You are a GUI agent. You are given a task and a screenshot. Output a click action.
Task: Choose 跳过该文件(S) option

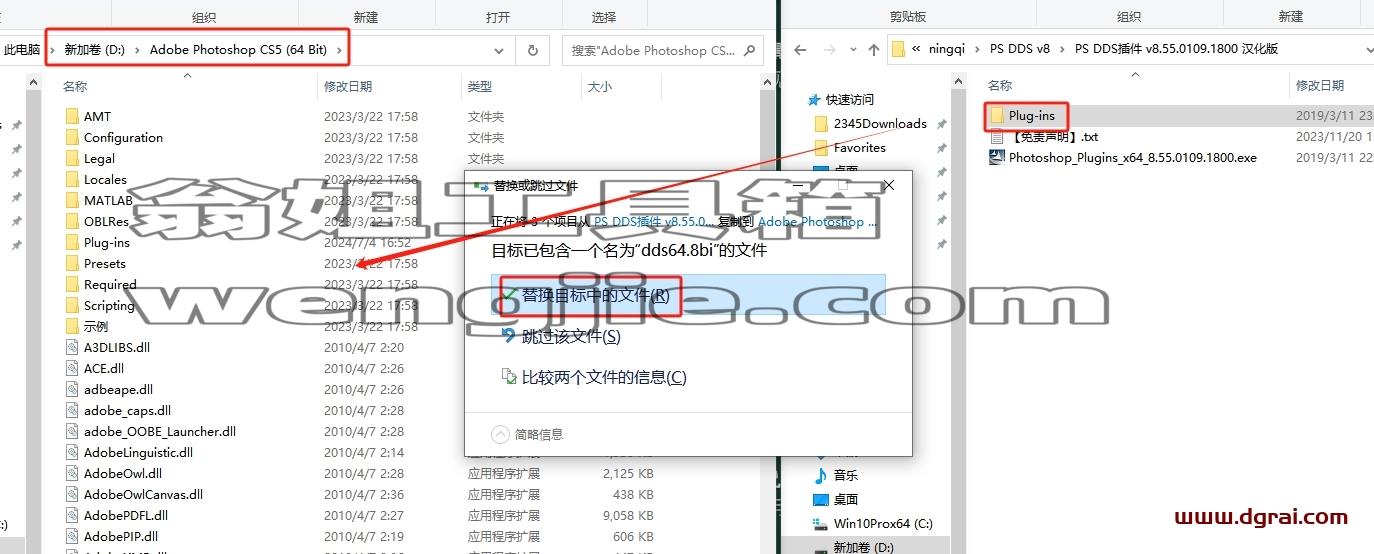[x=688, y=336]
